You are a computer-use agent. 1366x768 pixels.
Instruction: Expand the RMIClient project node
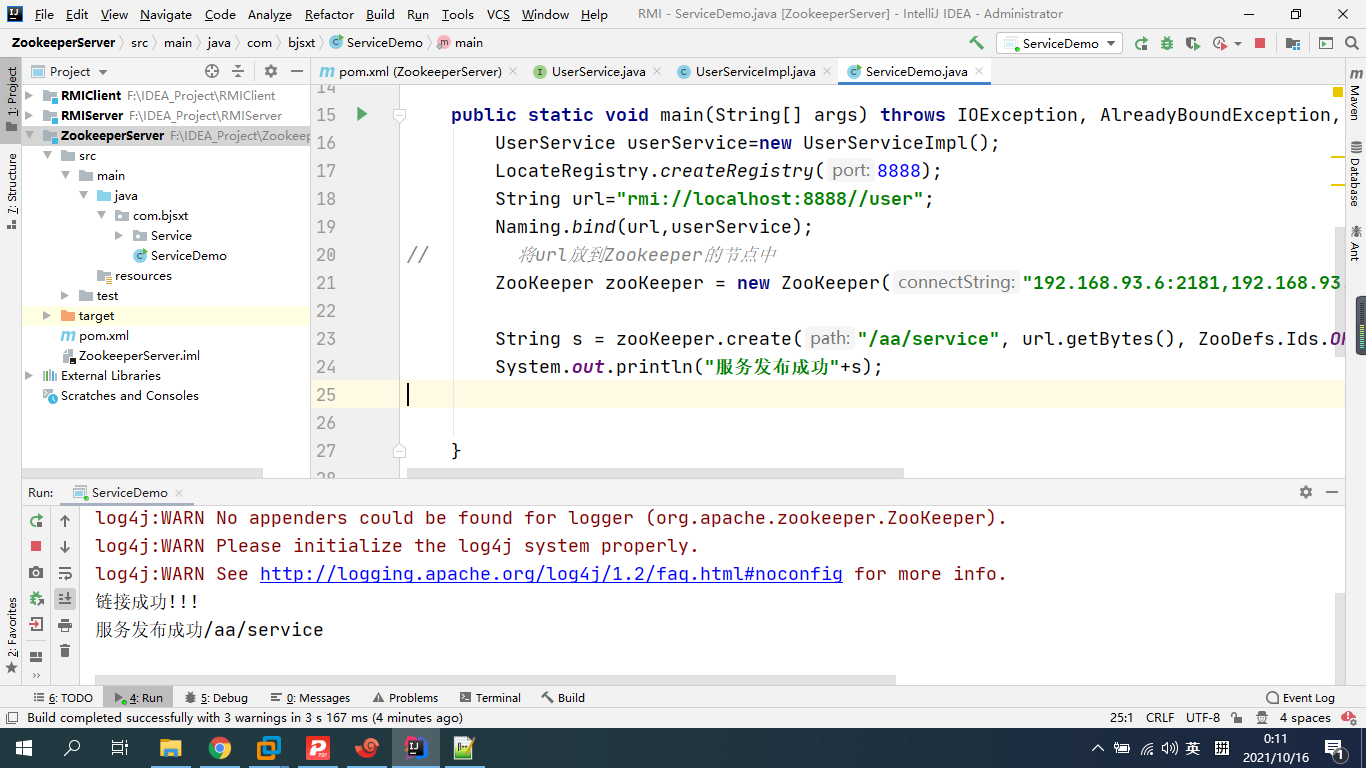(29, 95)
